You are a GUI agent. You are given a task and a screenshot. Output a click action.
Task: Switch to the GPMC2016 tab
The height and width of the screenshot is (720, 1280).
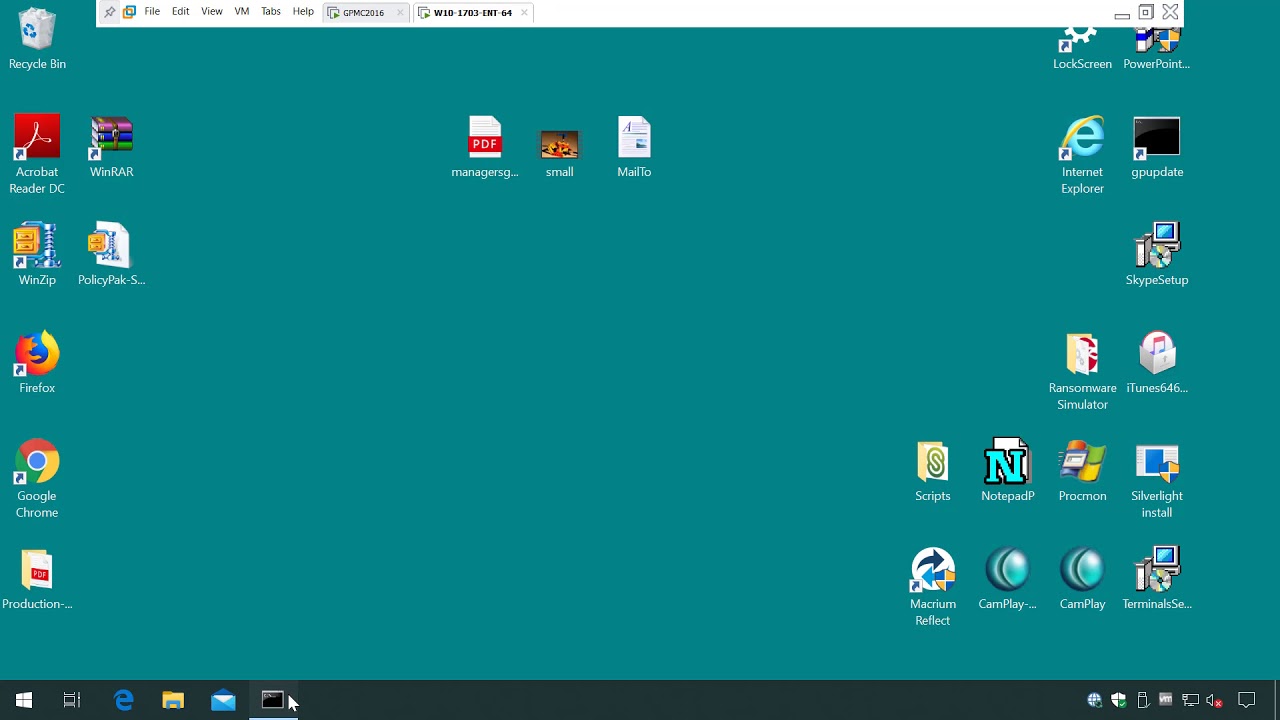coord(364,13)
